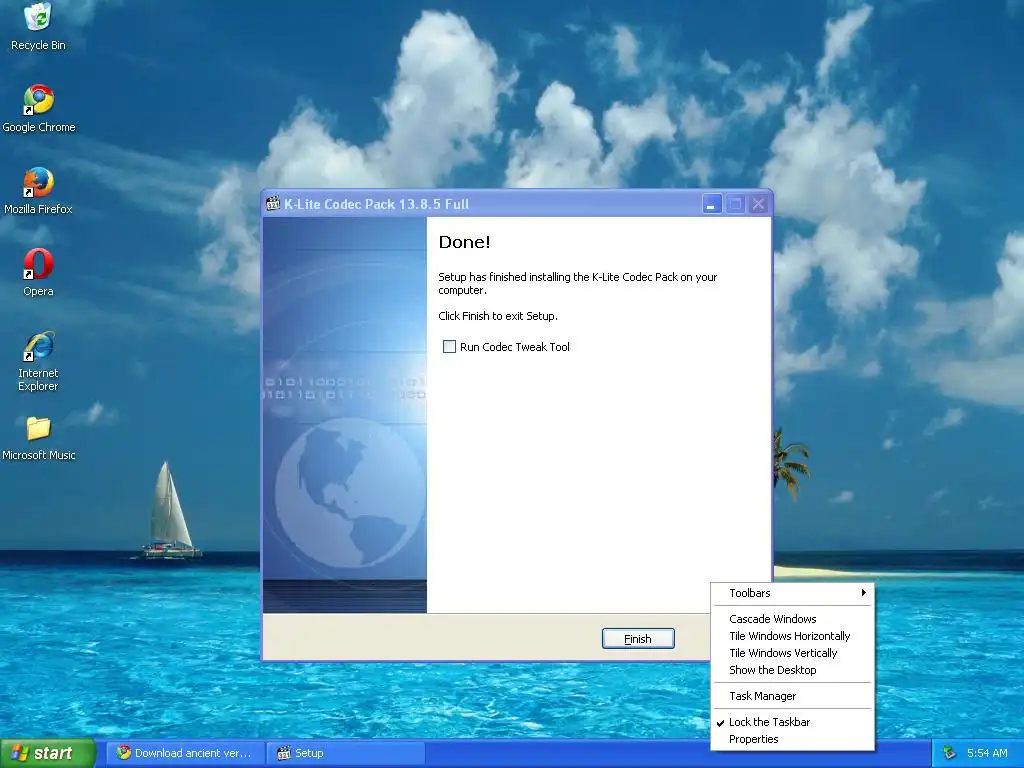Close the K-Lite Codec Pack setup window

(x=758, y=204)
